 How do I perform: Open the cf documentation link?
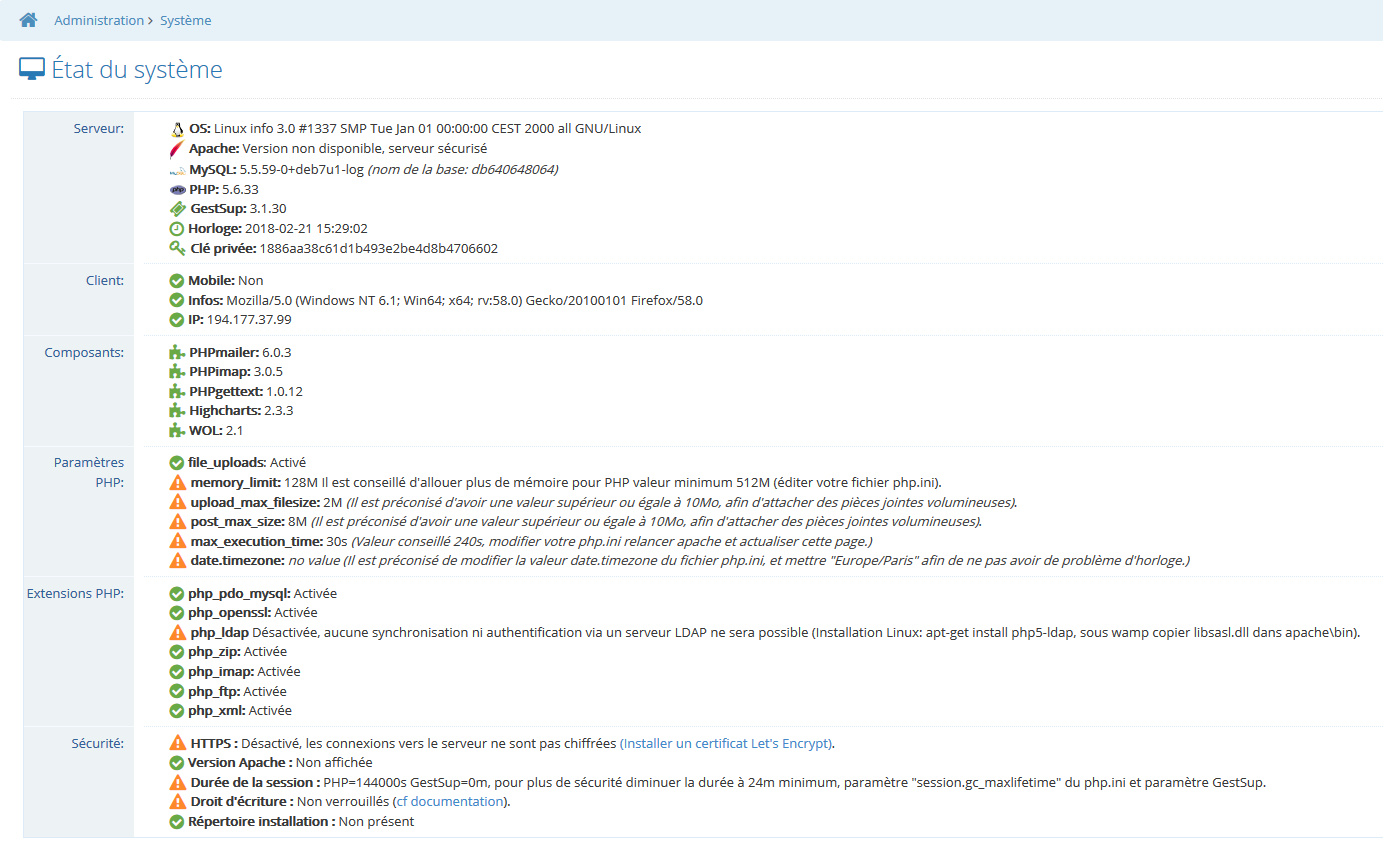point(449,802)
